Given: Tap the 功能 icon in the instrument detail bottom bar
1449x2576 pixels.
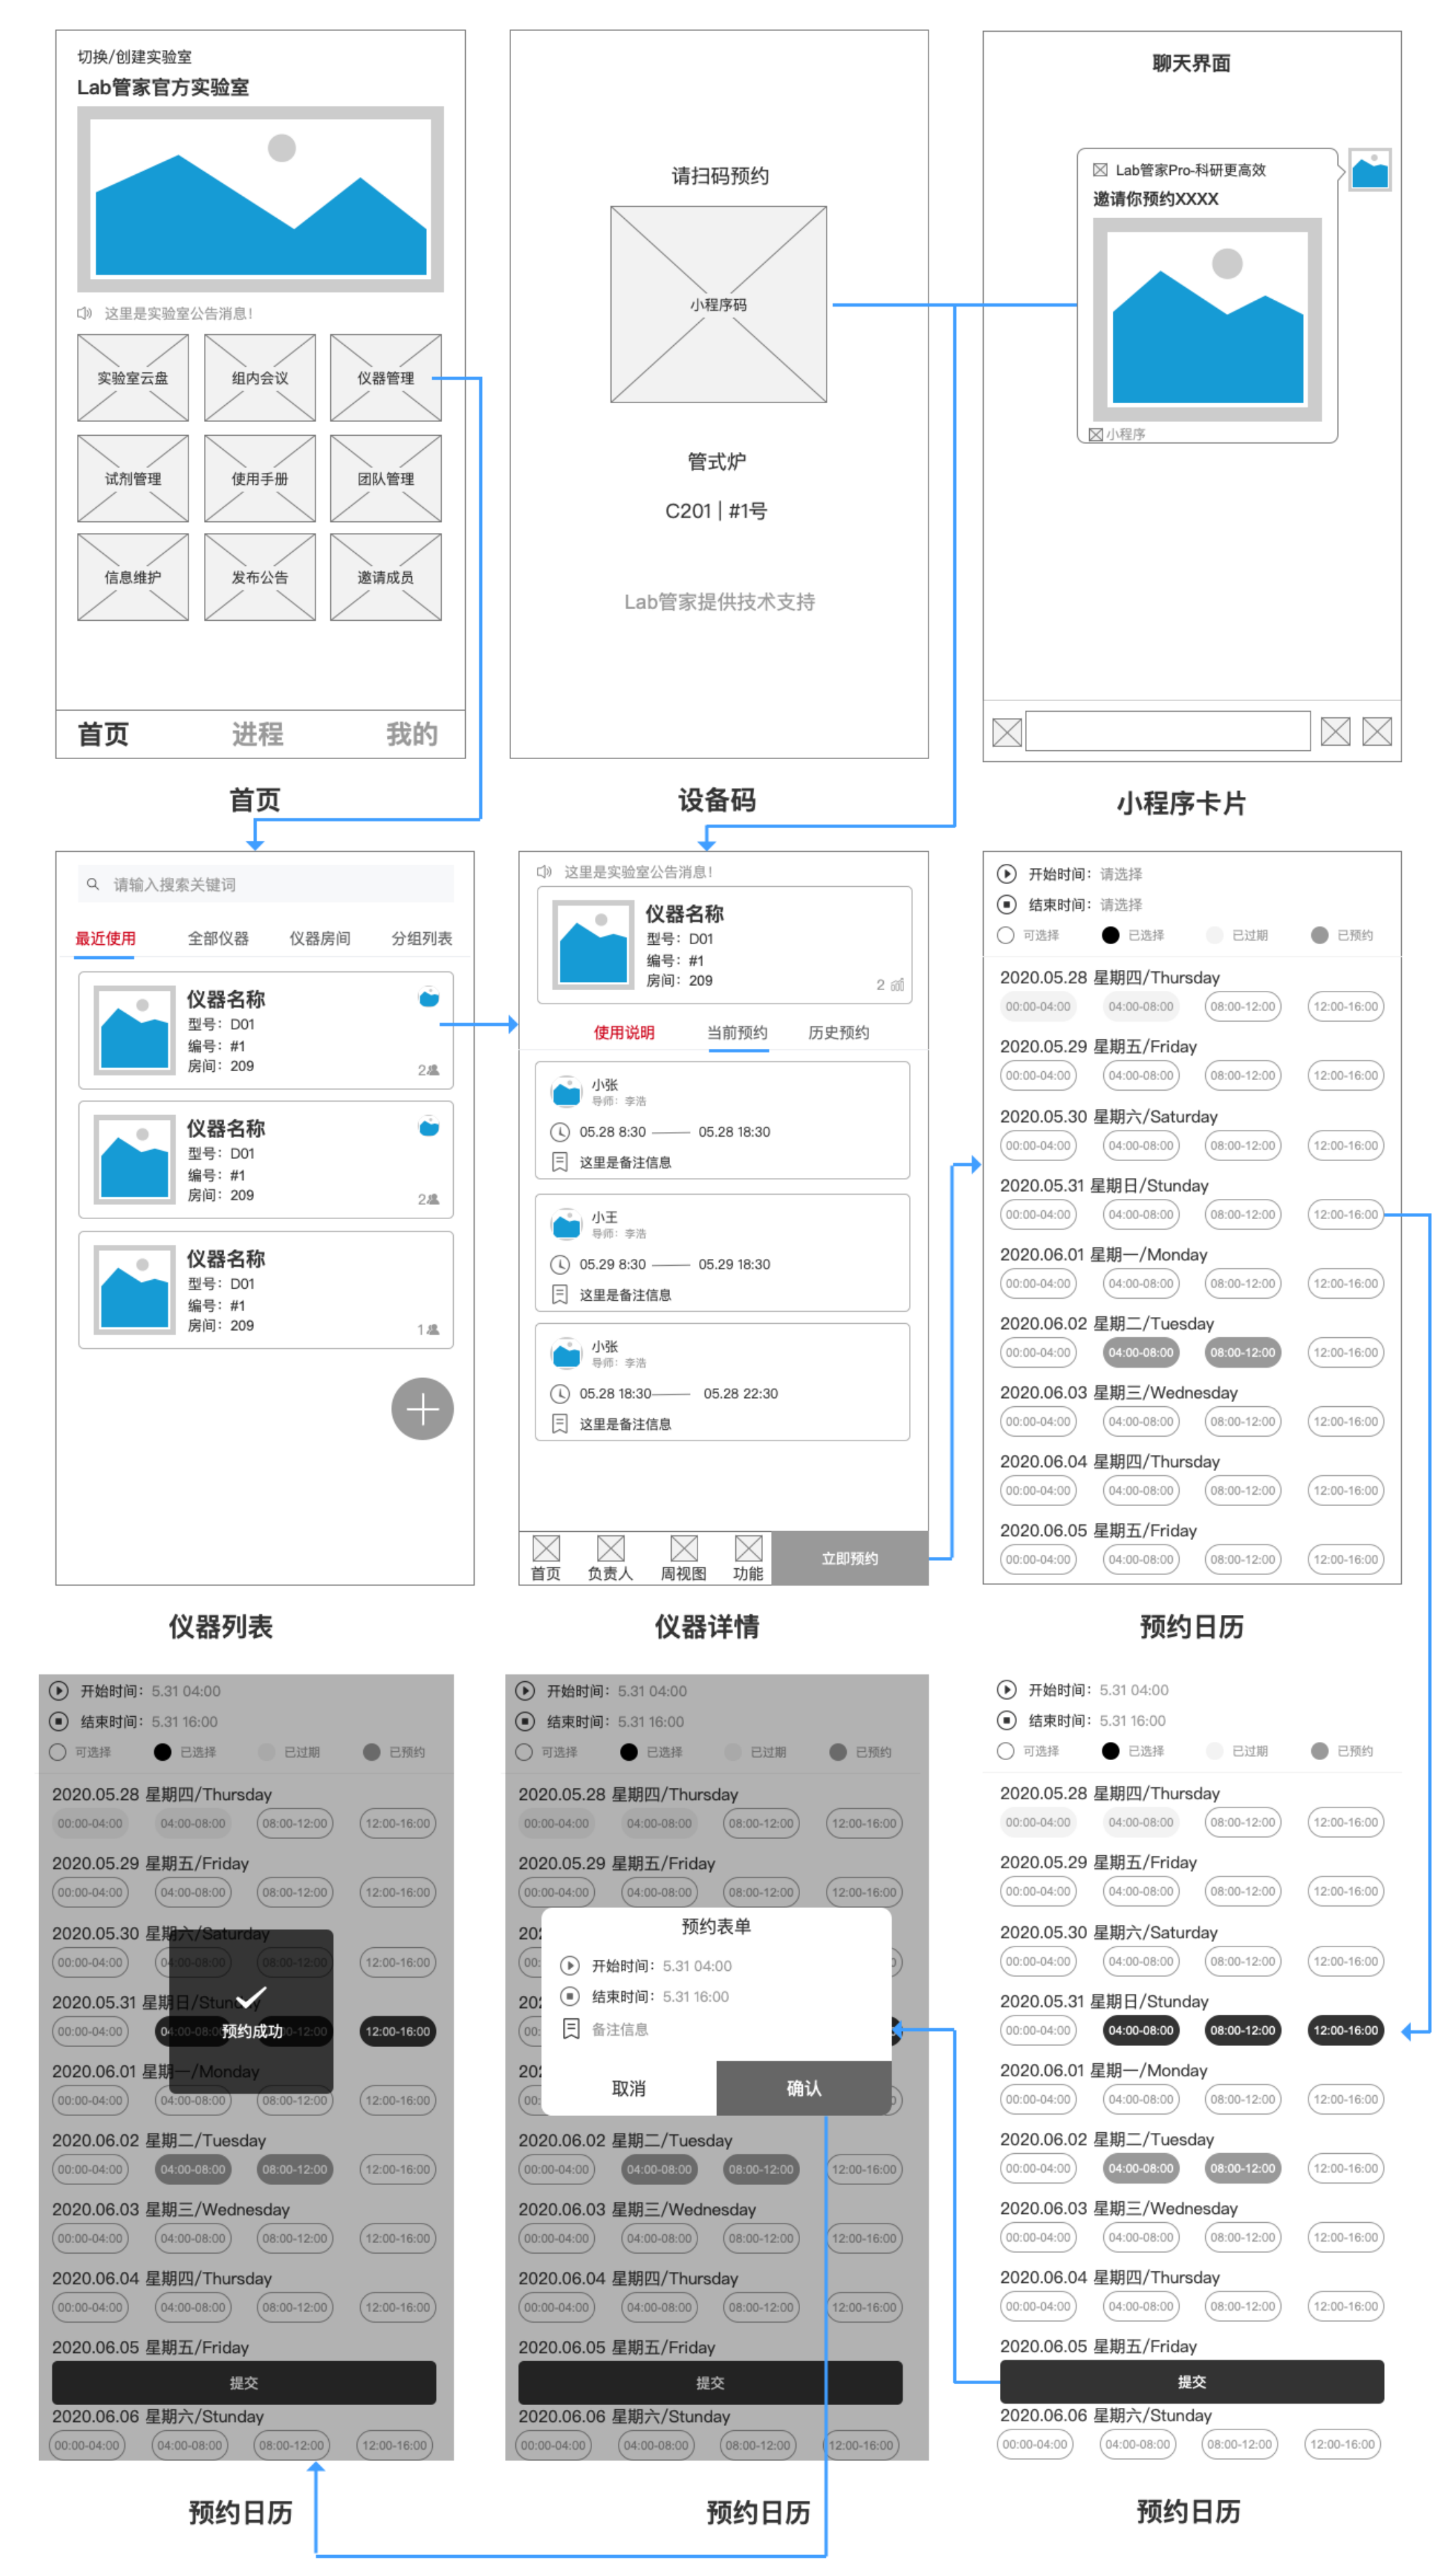Looking at the screenshot, I should 748,1548.
